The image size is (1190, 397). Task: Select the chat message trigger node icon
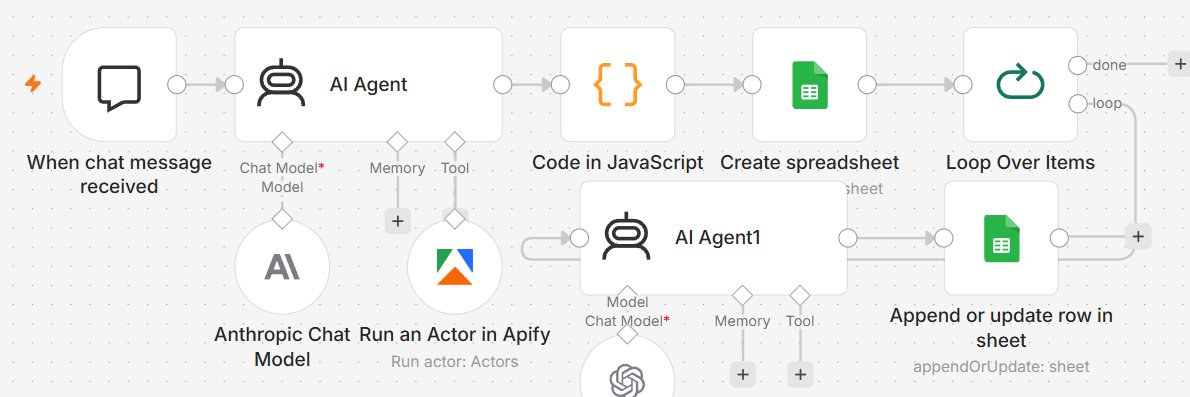tap(119, 85)
